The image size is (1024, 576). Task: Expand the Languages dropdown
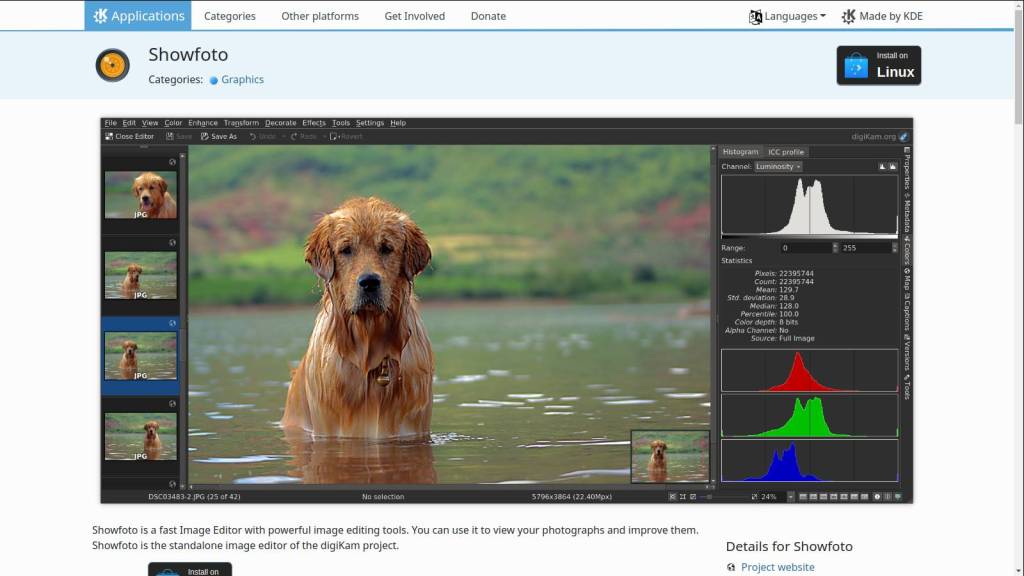tap(787, 16)
